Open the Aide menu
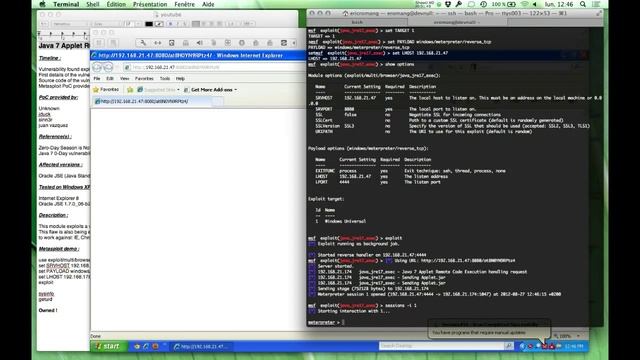 [x=208, y=4]
